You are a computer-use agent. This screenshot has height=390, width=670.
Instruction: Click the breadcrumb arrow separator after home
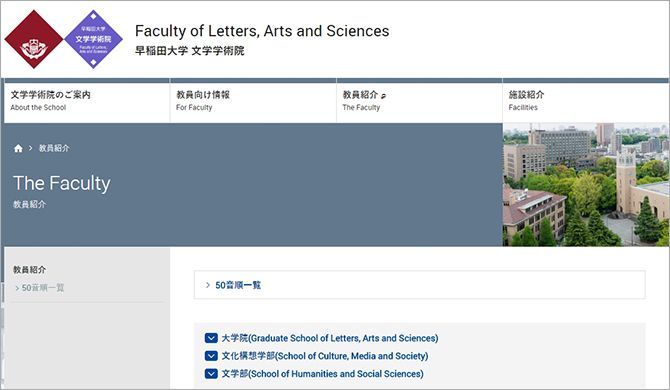point(30,148)
